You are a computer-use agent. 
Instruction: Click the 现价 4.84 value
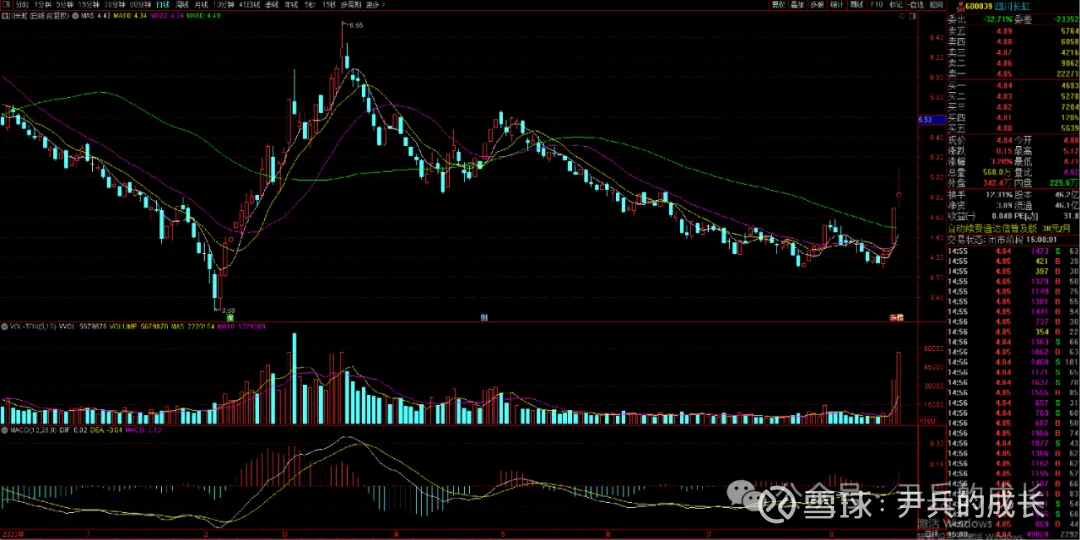[1002, 140]
